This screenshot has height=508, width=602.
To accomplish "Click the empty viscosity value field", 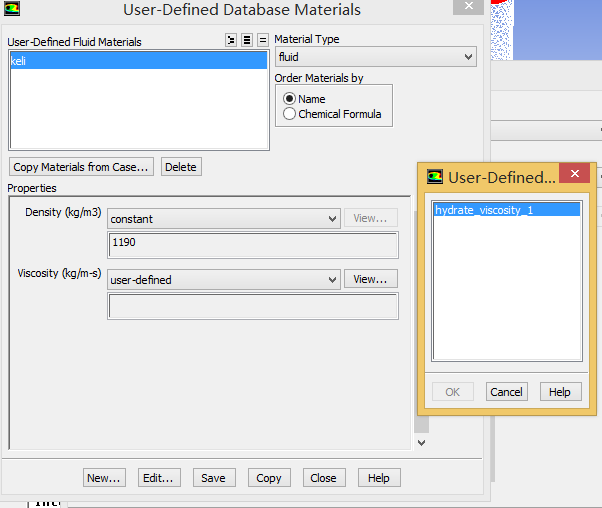I will pyautogui.click(x=253, y=306).
